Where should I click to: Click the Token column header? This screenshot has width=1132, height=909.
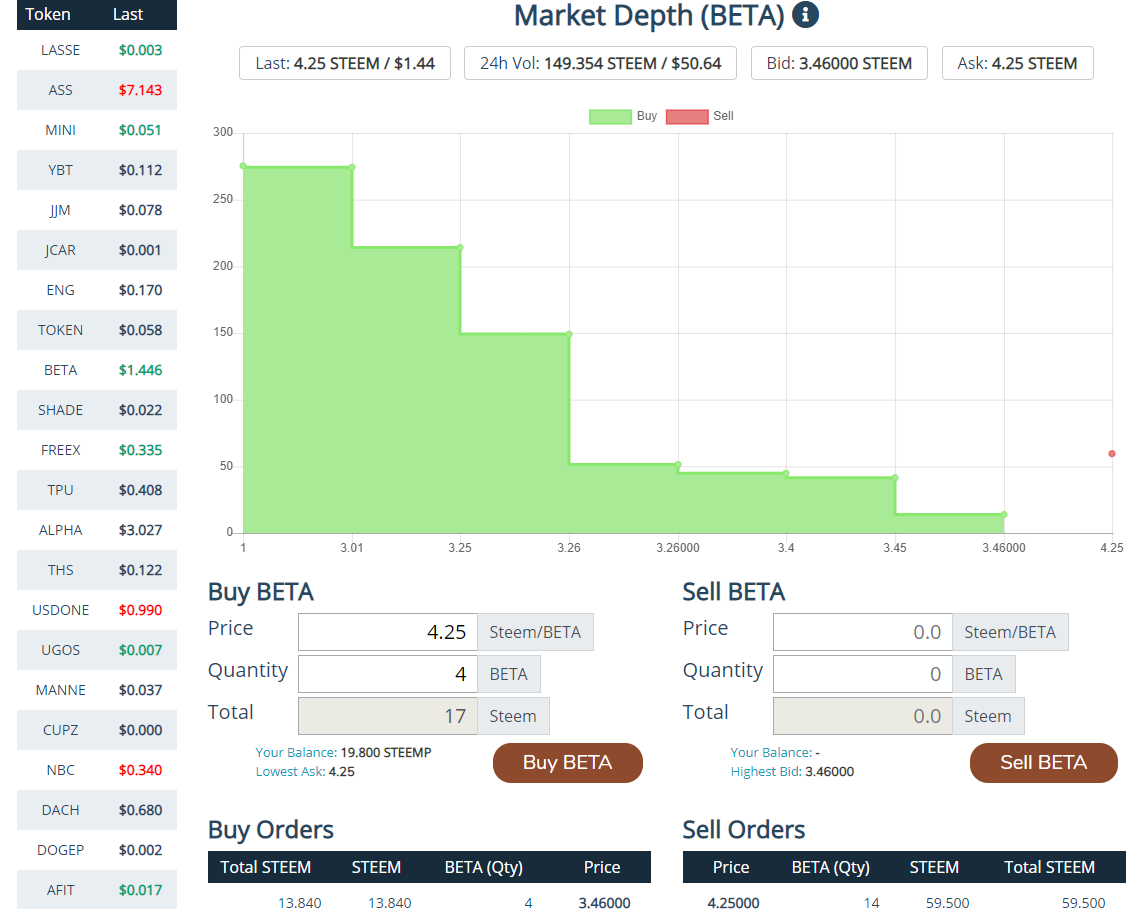coord(48,14)
